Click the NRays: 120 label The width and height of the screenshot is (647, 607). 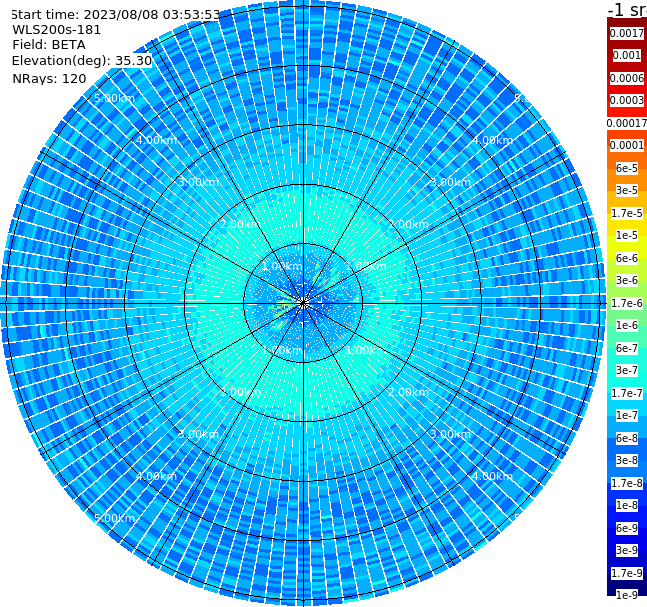(x=49, y=78)
